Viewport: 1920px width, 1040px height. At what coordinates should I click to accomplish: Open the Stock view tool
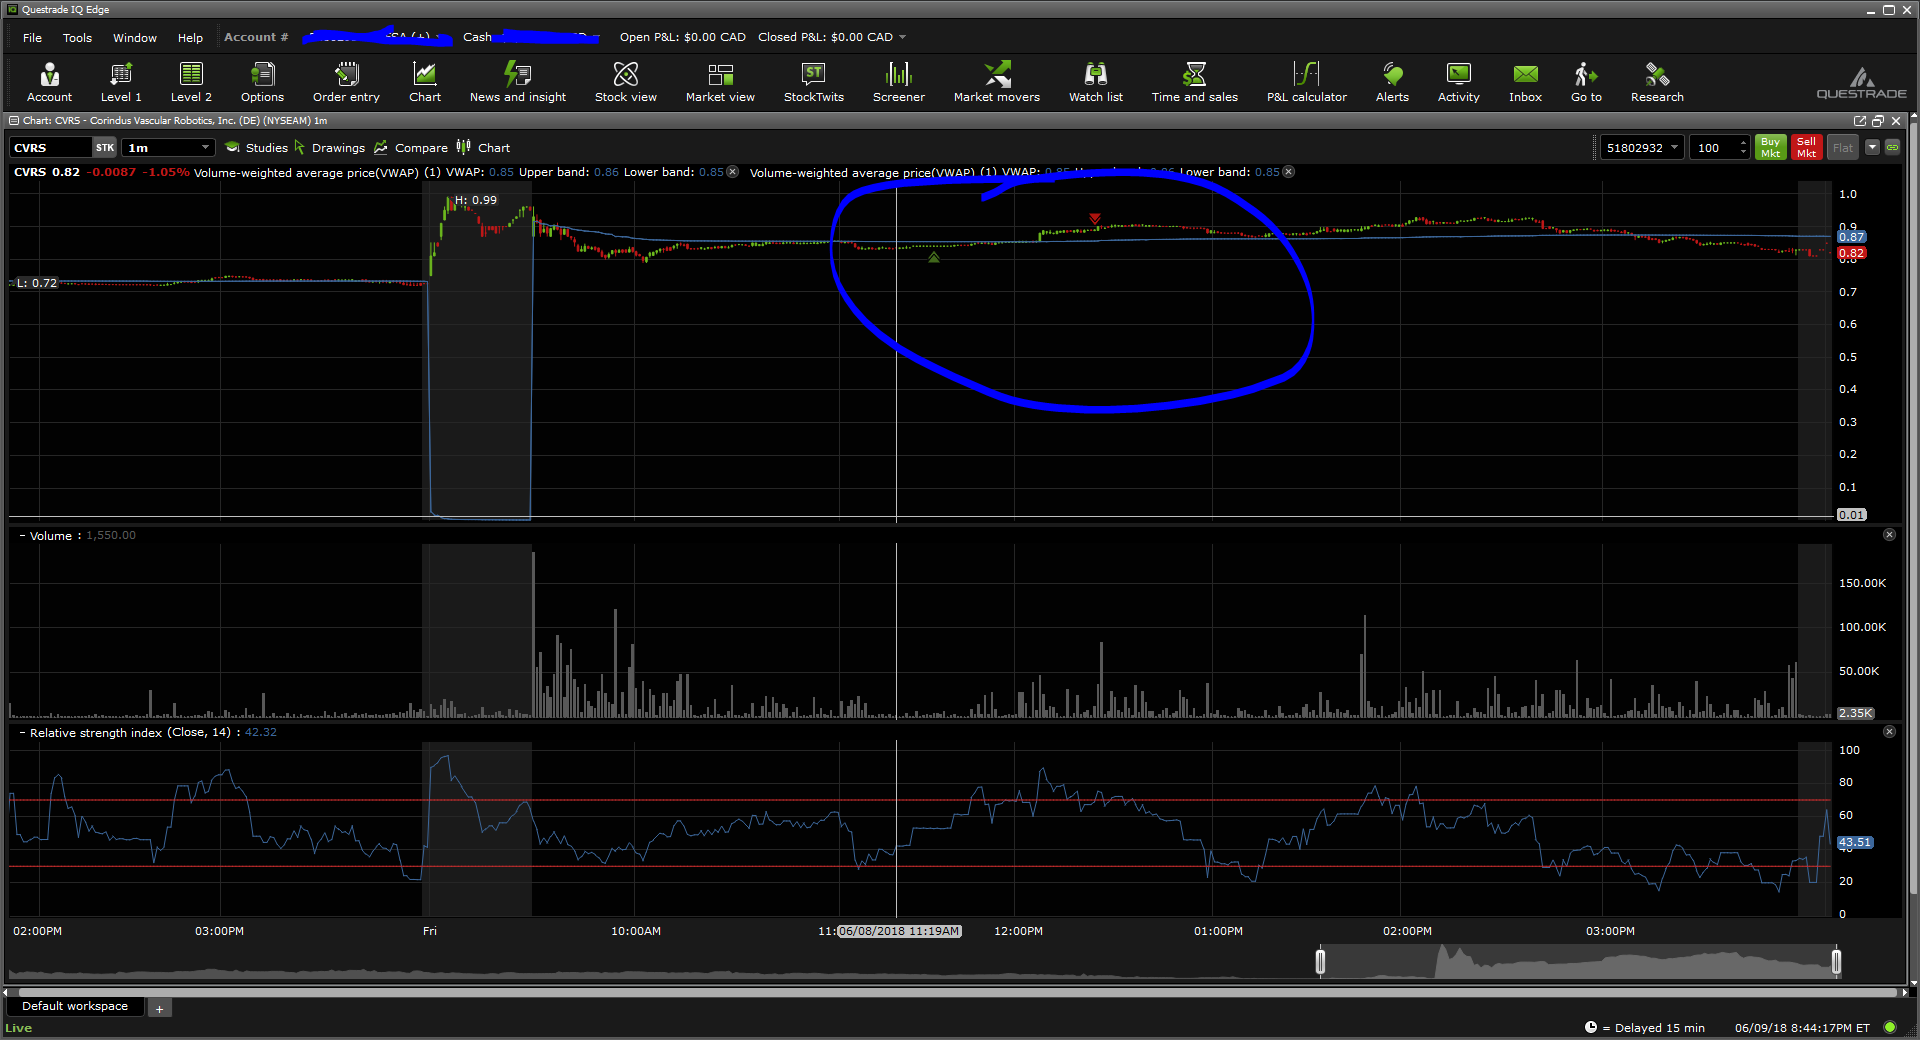tap(626, 82)
